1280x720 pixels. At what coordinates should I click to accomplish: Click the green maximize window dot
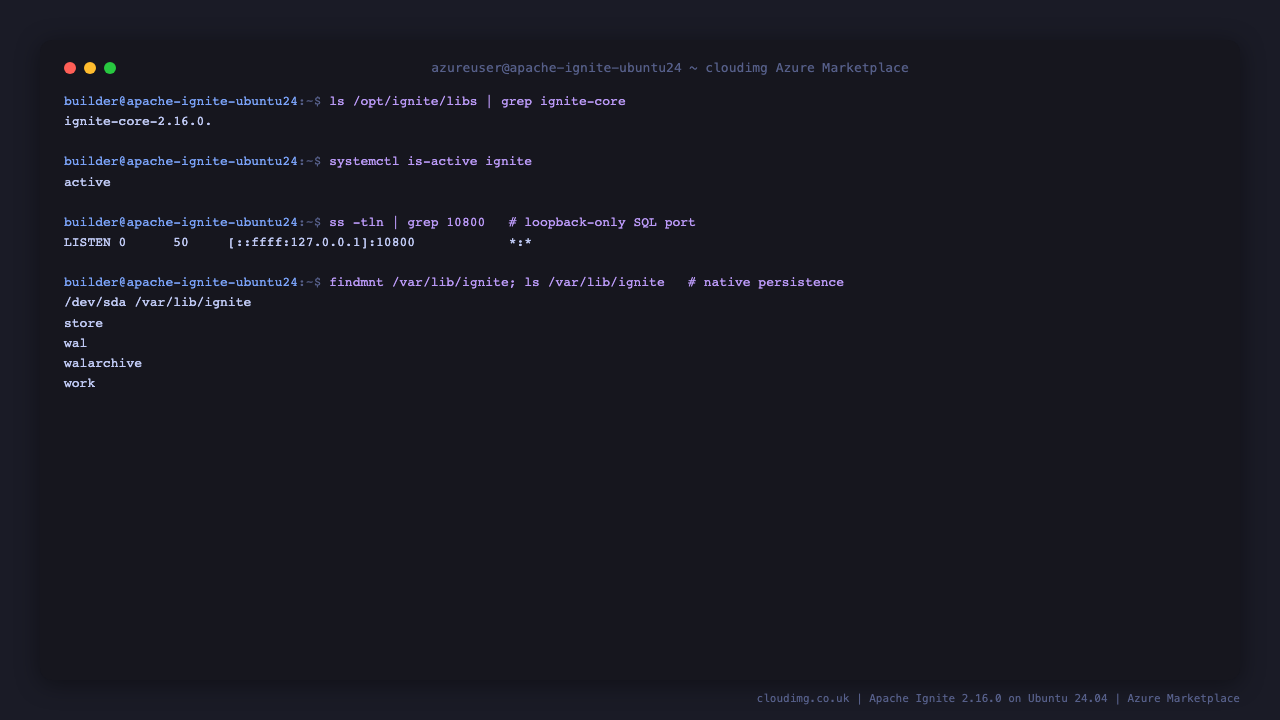(110, 68)
